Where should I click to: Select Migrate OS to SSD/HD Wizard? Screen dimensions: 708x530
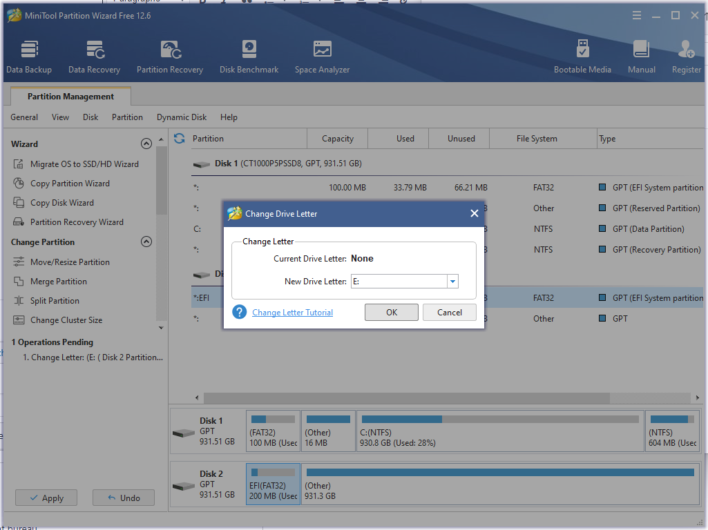click(84, 164)
